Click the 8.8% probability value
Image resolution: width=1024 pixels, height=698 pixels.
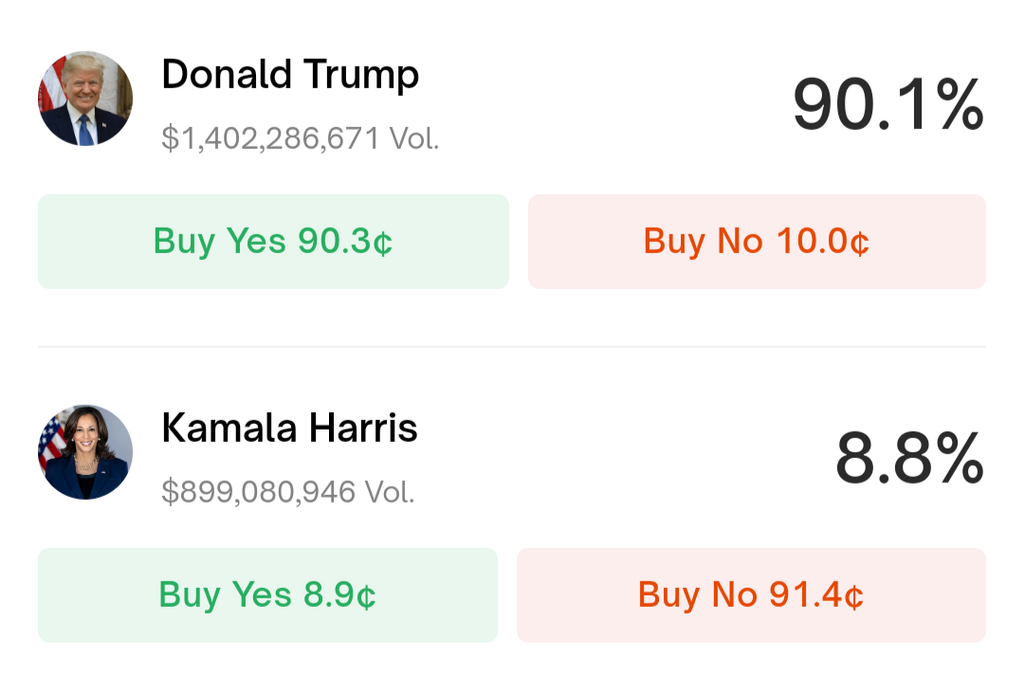click(x=909, y=458)
